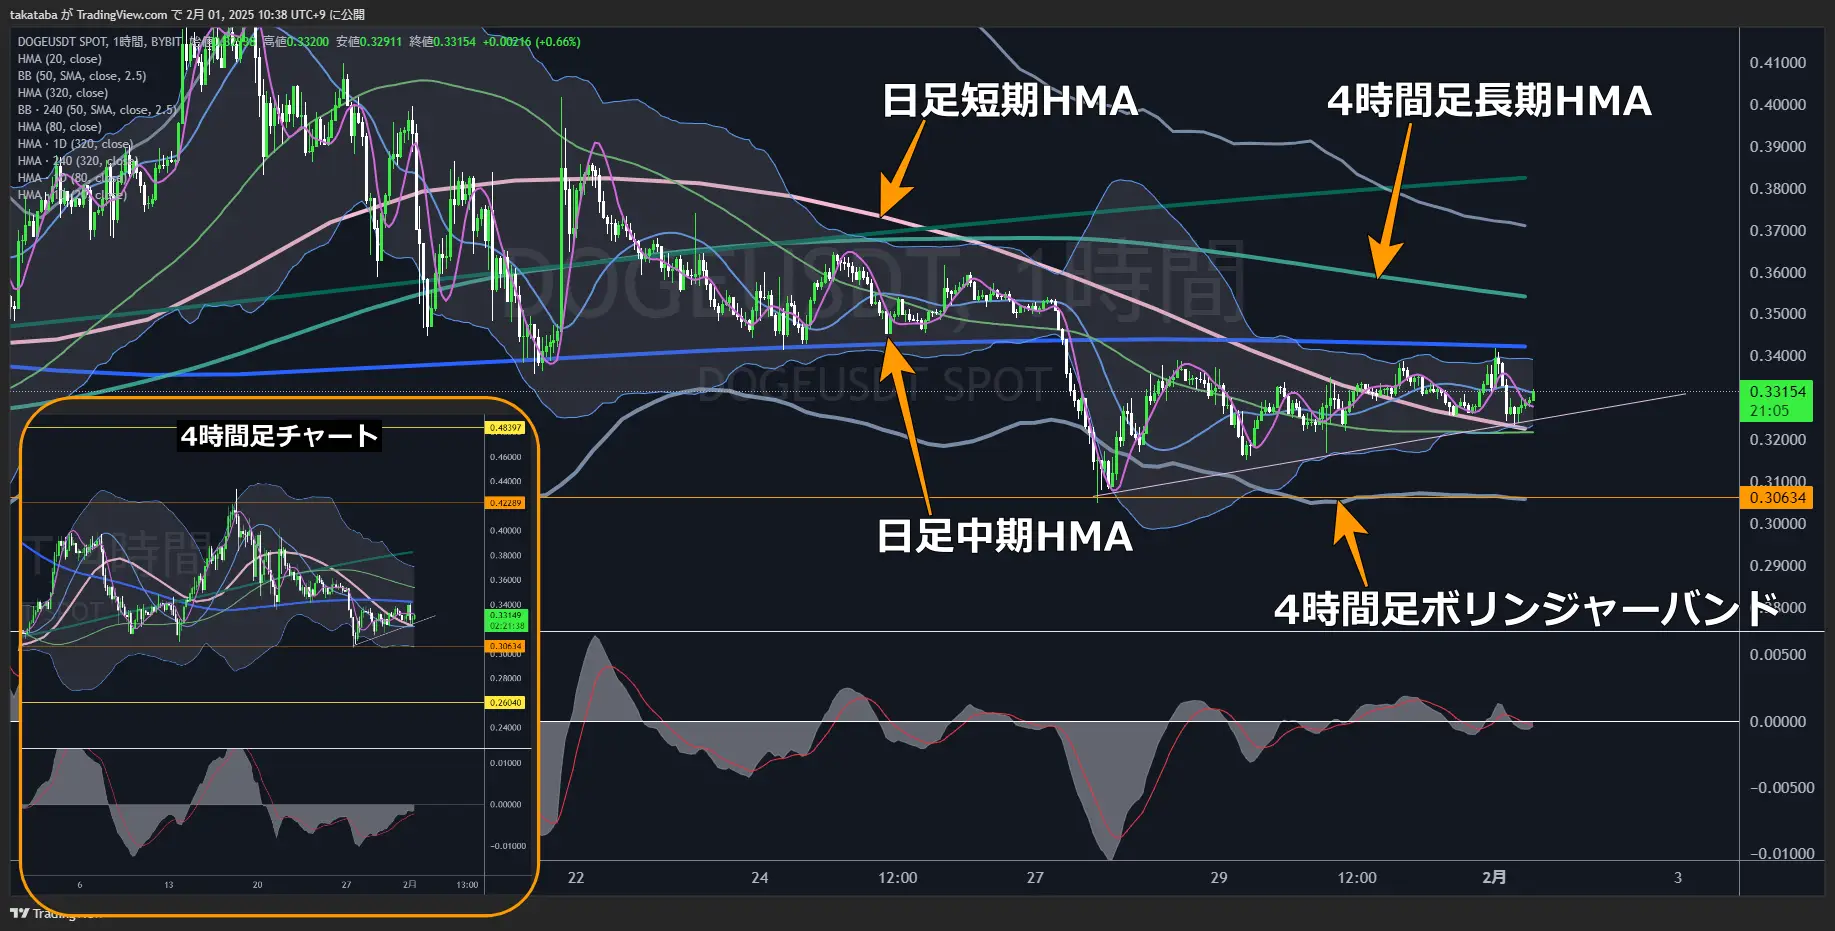Select the HMA · 1D (320, close) legend entry

(75, 144)
